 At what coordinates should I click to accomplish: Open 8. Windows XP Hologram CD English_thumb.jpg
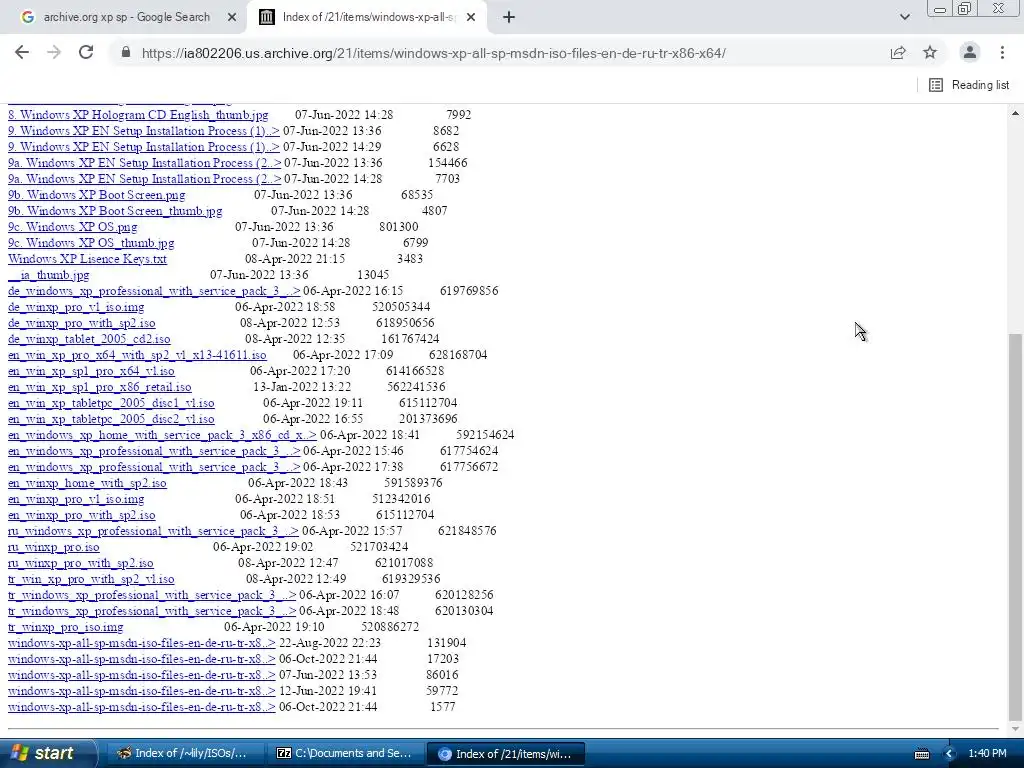coord(138,115)
